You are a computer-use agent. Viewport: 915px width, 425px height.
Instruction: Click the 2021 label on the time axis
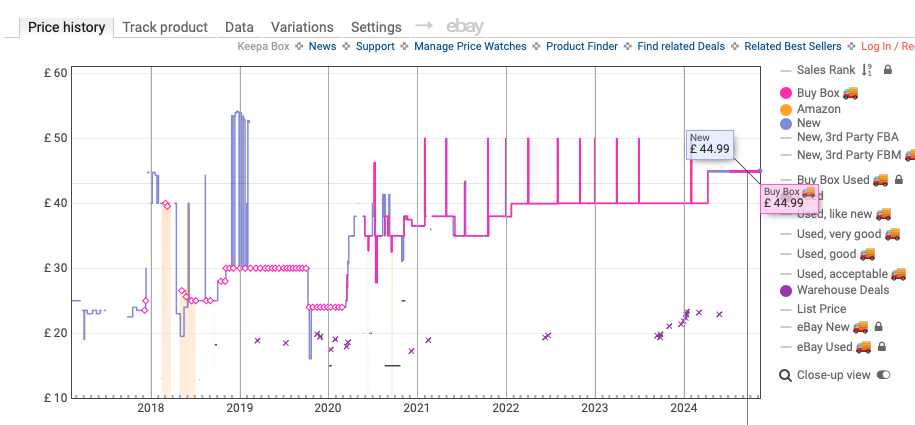416,408
